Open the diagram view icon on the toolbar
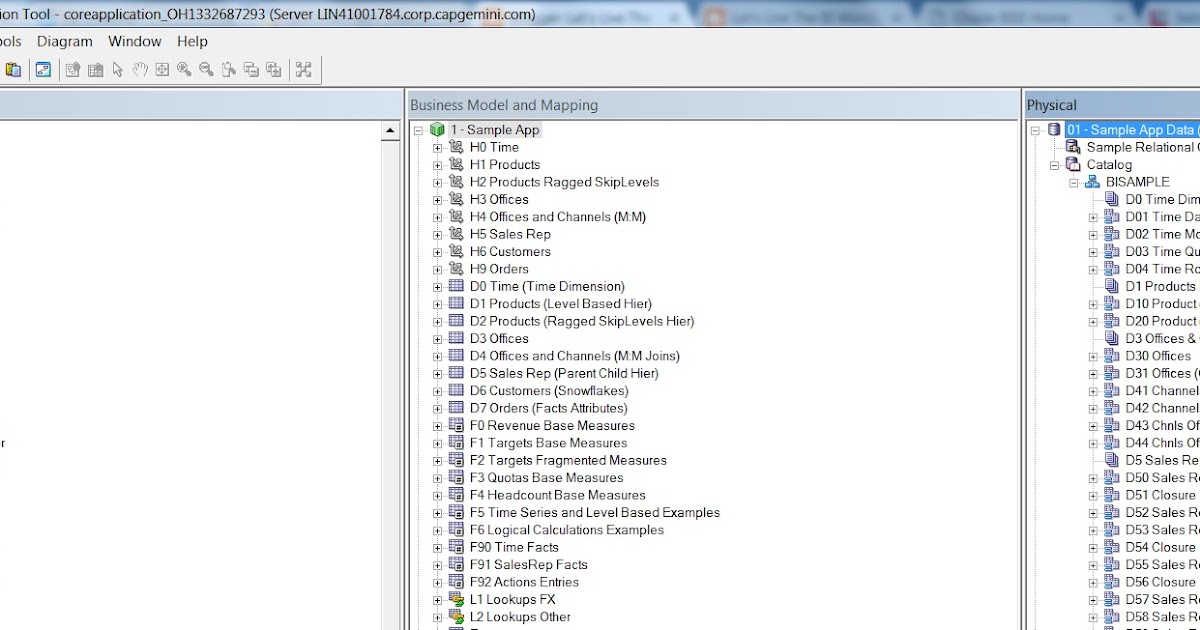Viewport: 1200px width, 630px height. [41, 69]
